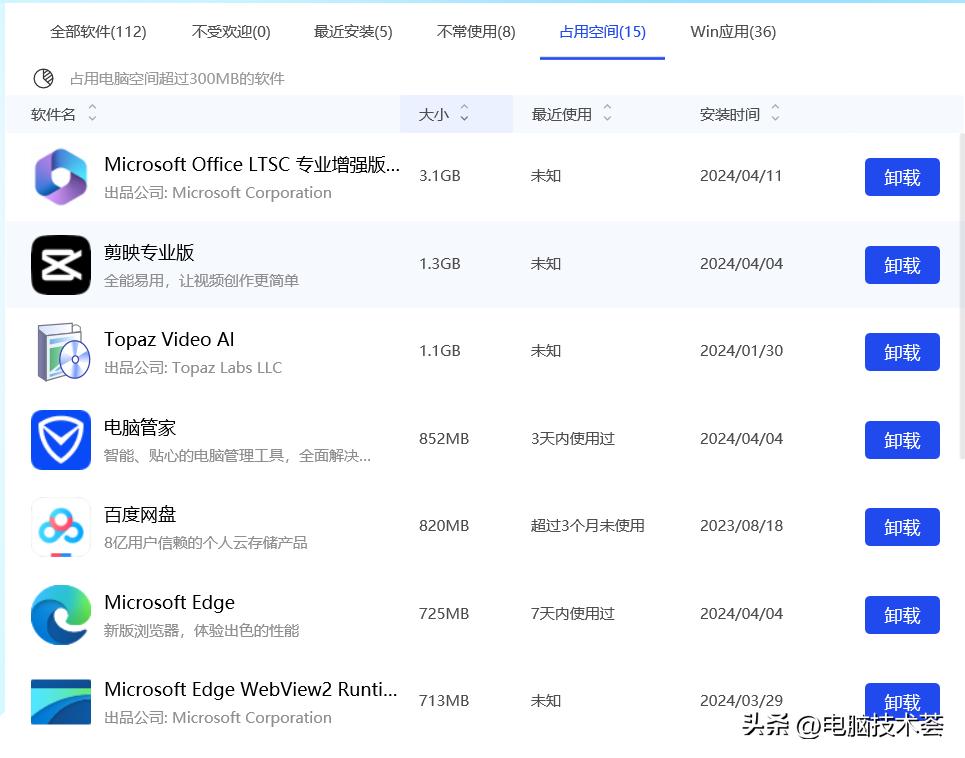The width and height of the screenshot is (965, 758).
Task: Select the 电脑管家 name text
Action: click(x=140, y=427)
